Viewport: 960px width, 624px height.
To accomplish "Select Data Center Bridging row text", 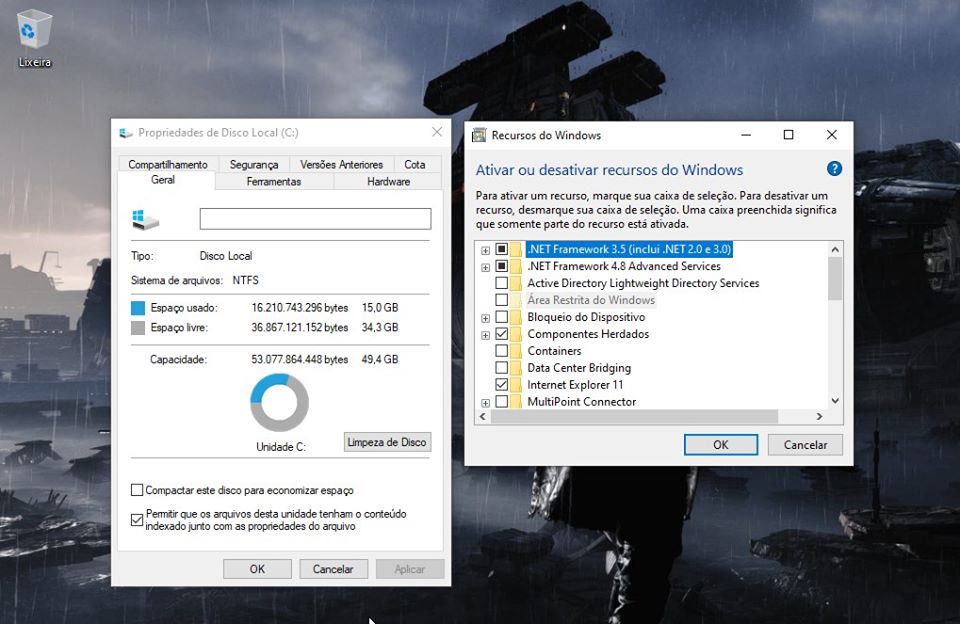I will point(579,368).
